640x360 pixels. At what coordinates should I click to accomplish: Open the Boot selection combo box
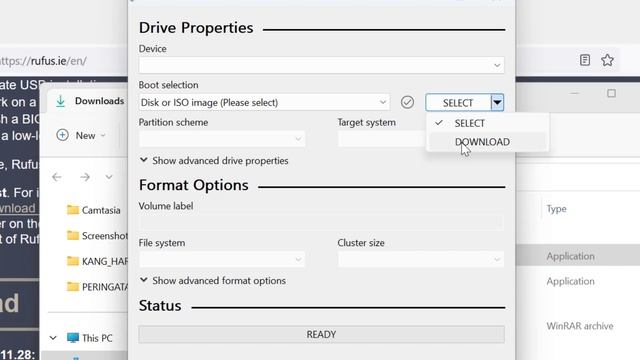click(264, 102)
